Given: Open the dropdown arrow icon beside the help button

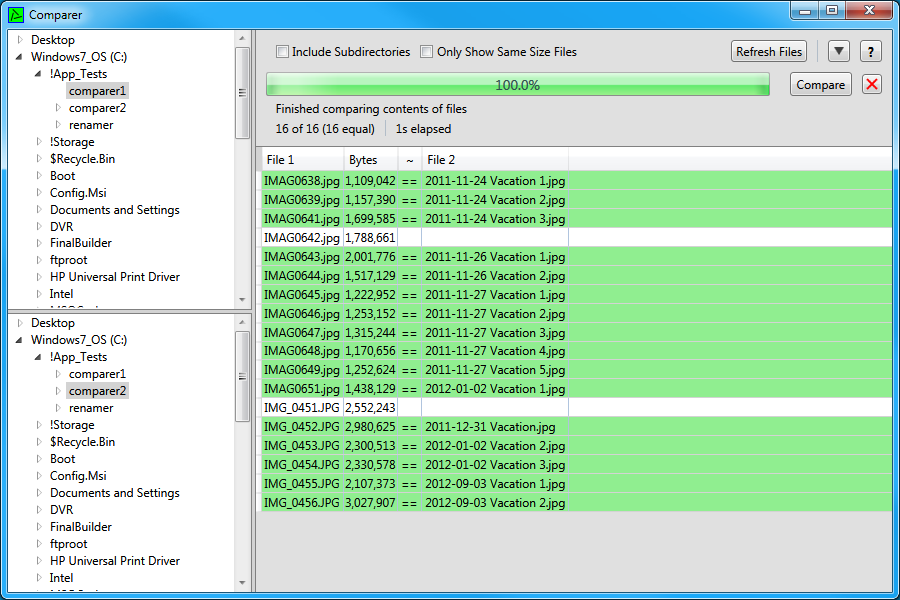Looking at the screenshot, I should click(839, 51).
